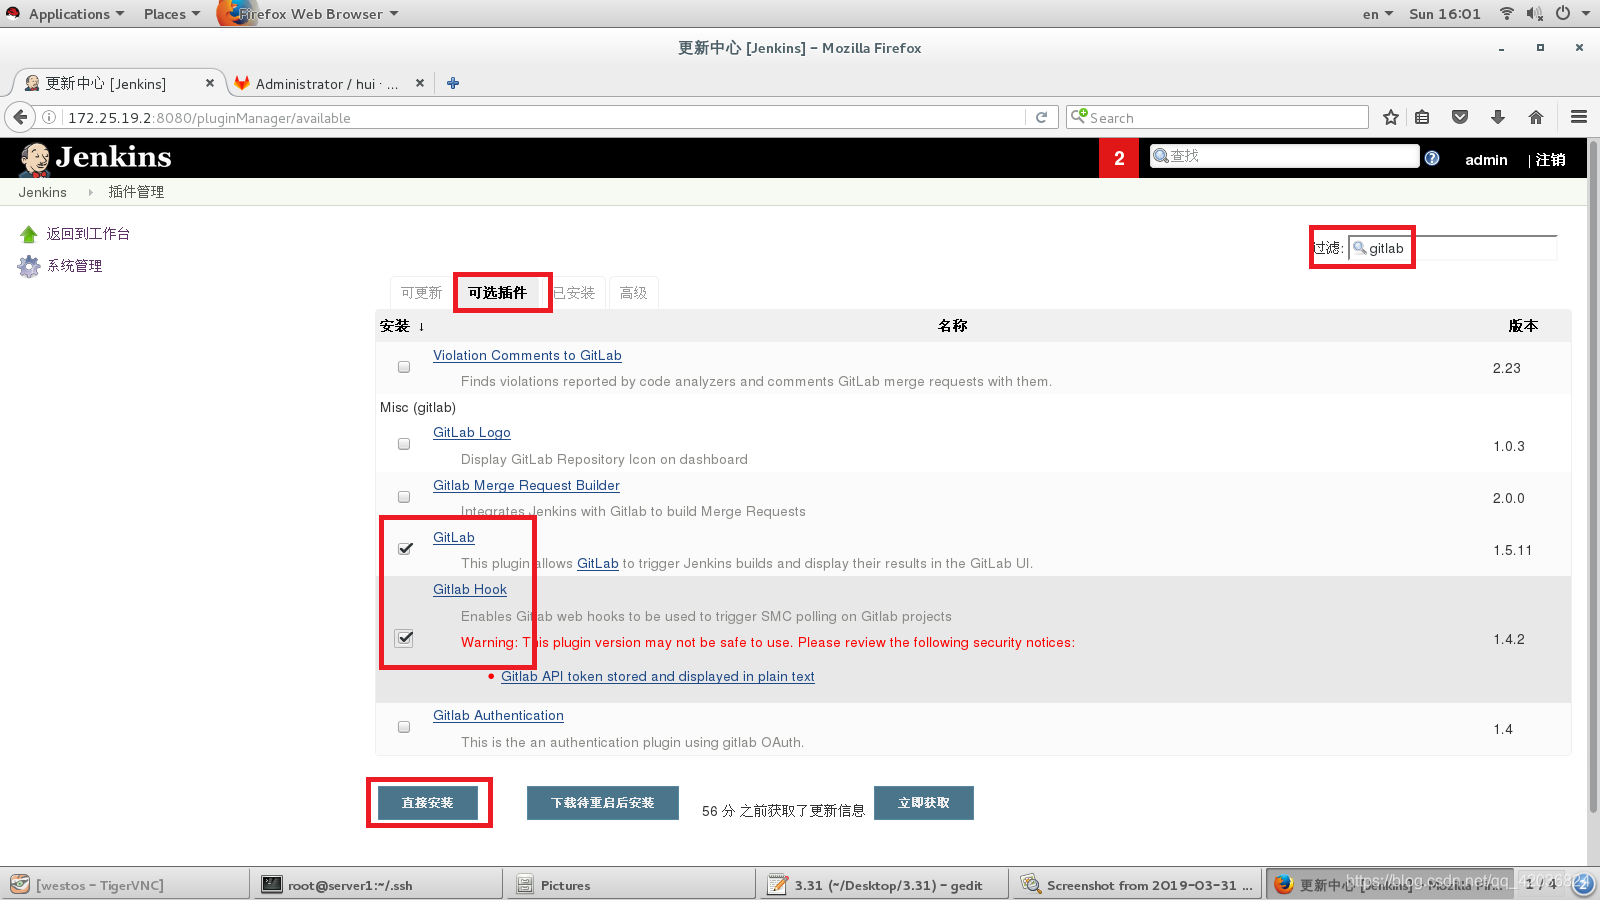The image size is (1600, 900).
Task: Focus the 过滤 filter field containing gitlab
Action: click(x=1452, y=248)
